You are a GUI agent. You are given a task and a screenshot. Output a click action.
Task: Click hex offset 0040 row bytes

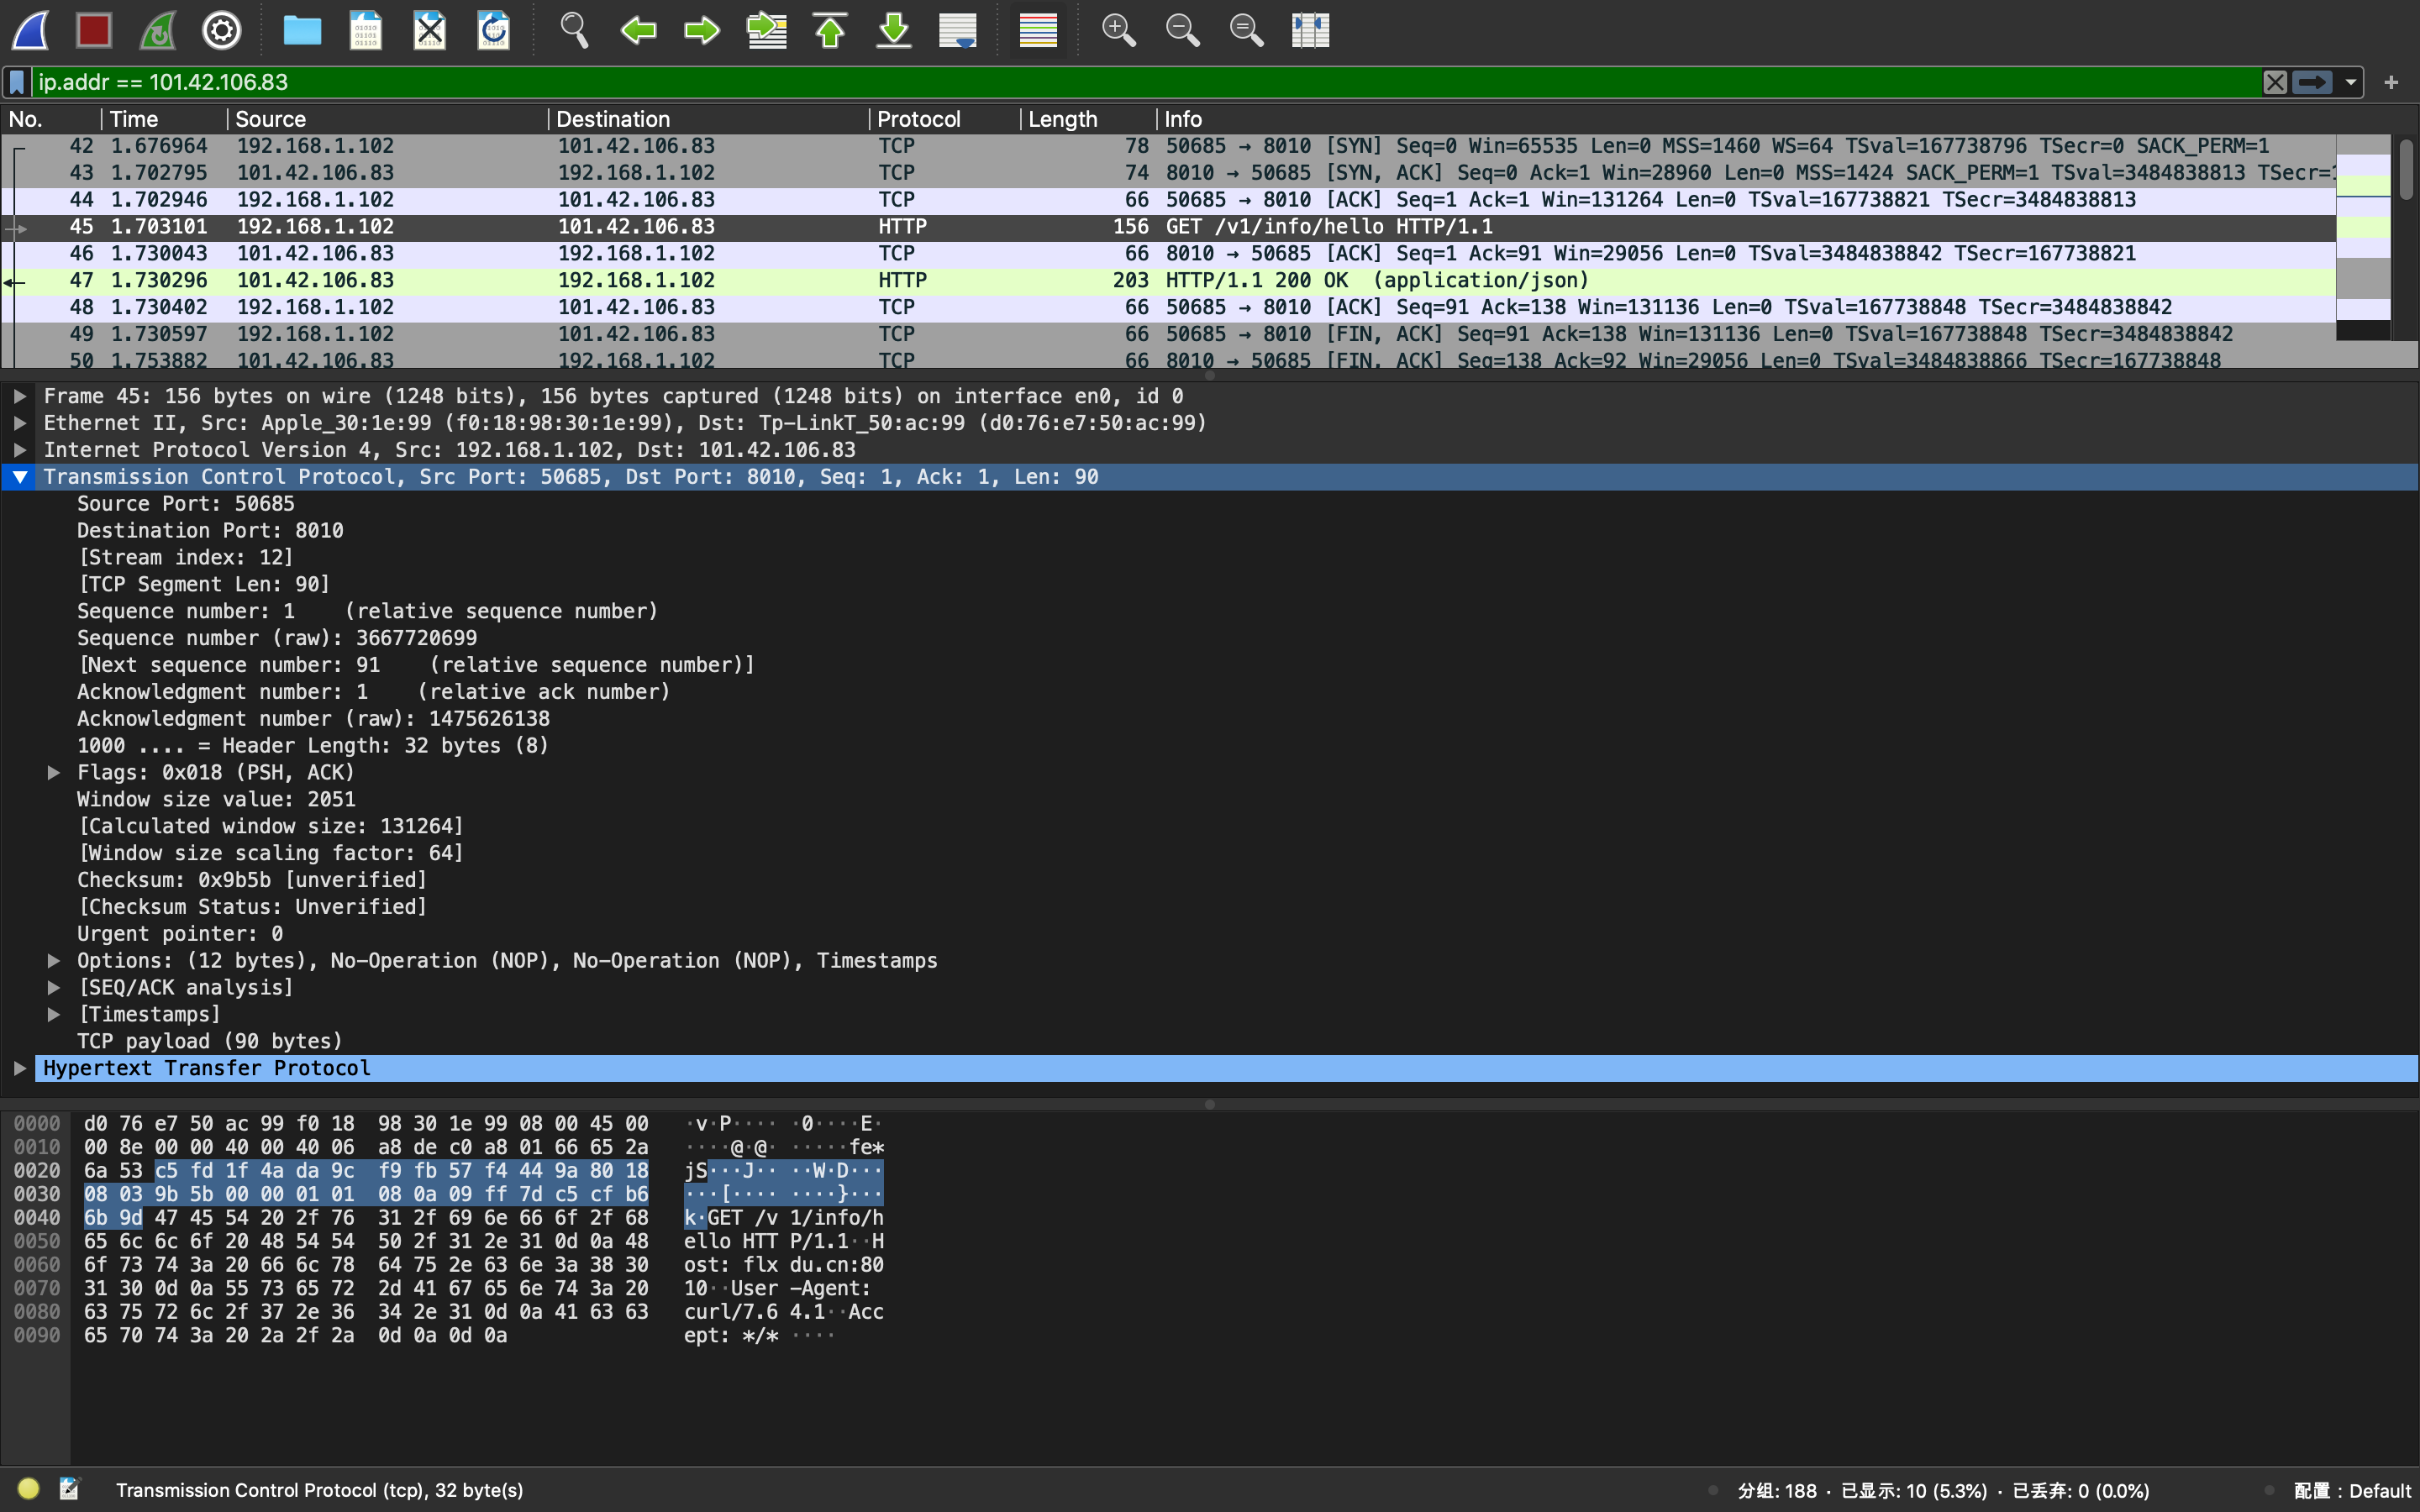tap(366, 1218)
